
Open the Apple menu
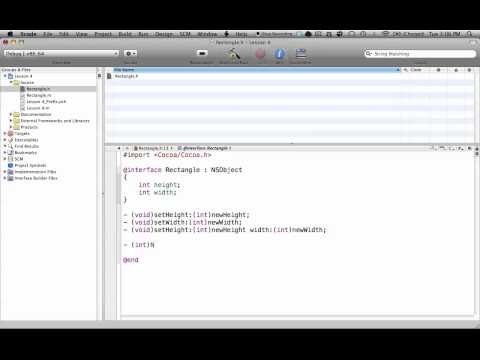point(10,34)
